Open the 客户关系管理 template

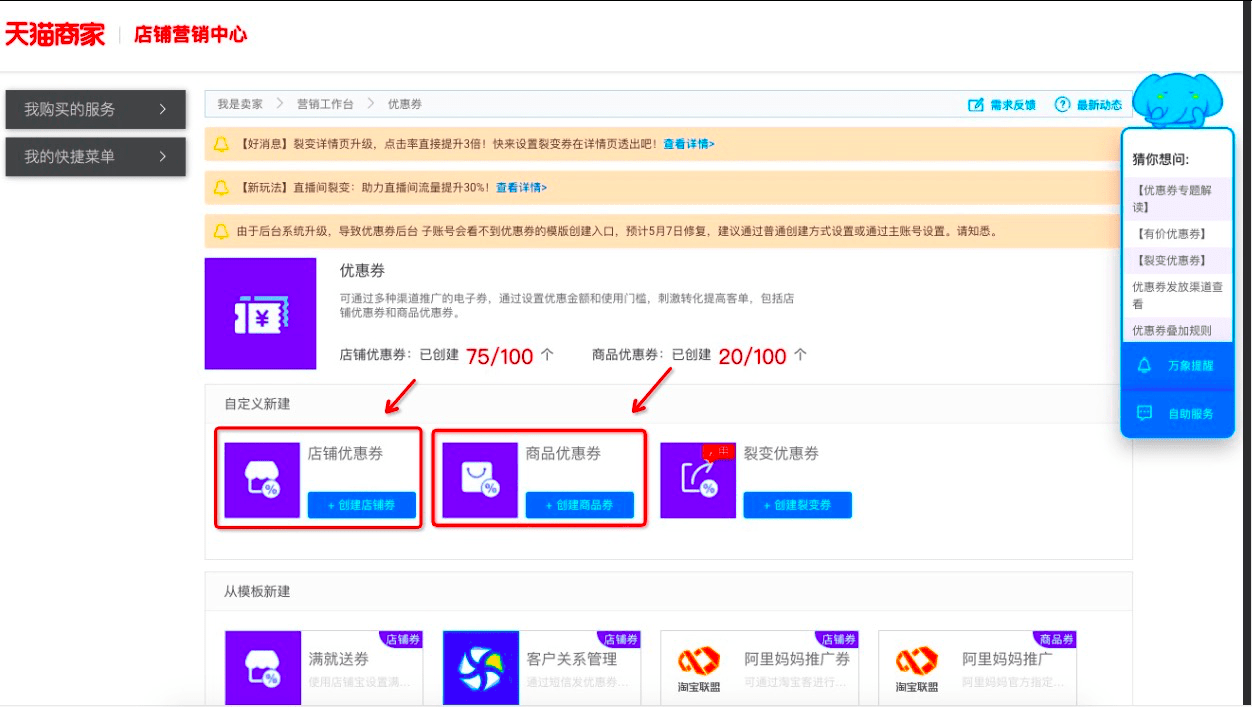pyautogui.click(x=542, y=667)
